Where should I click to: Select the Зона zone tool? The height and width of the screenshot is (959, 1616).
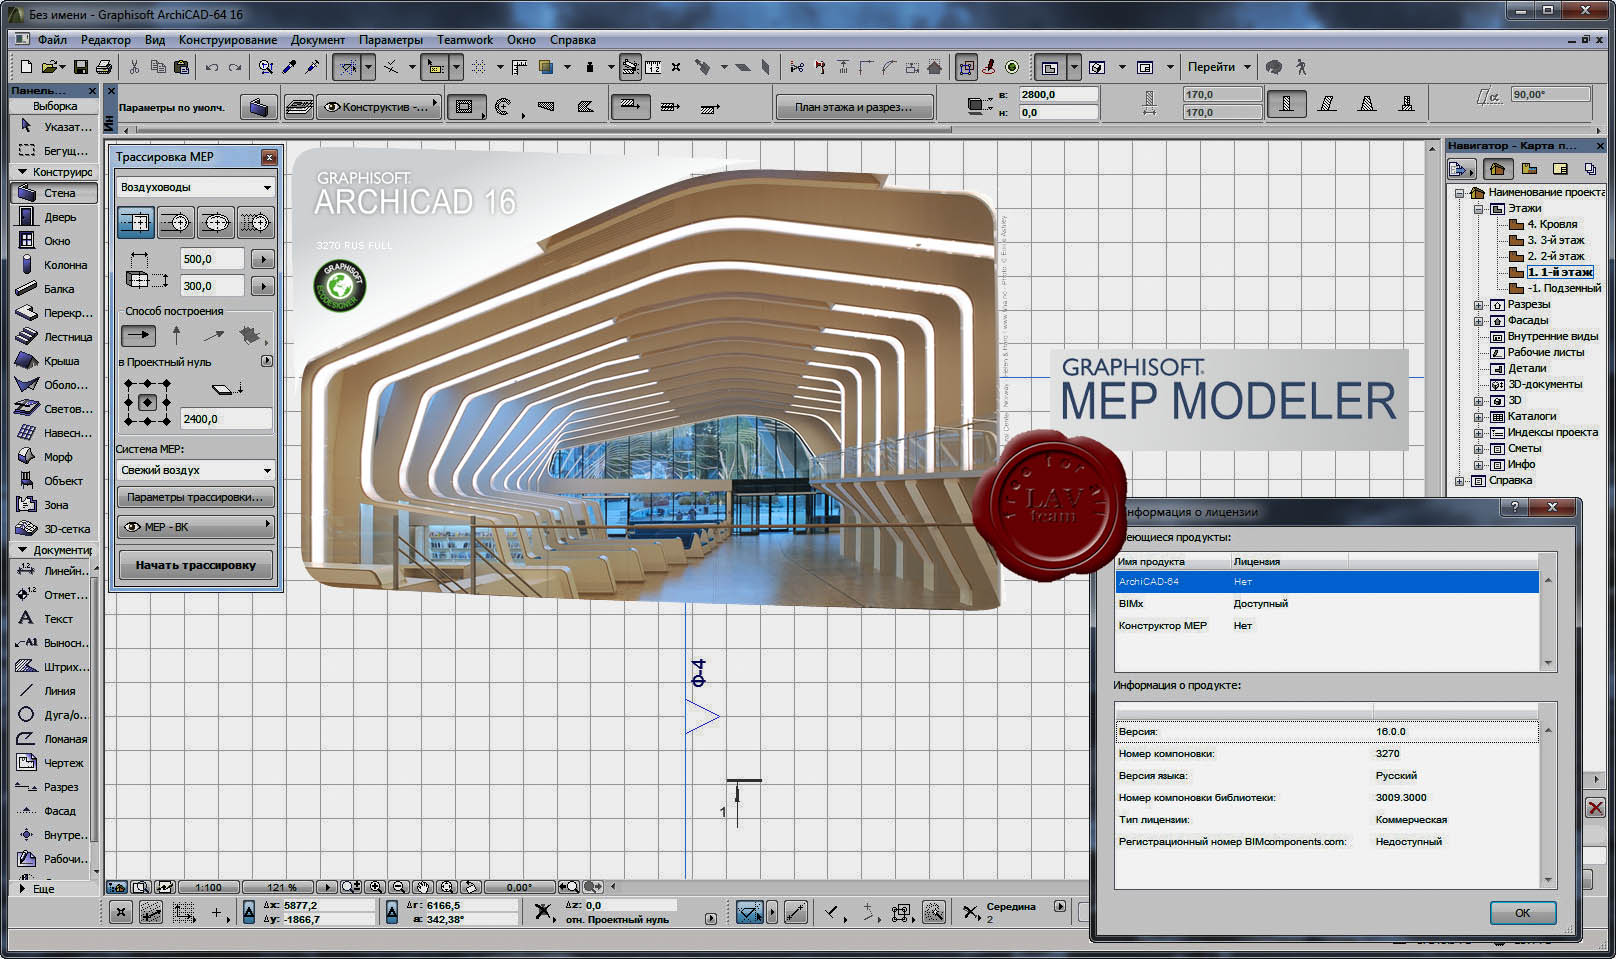point(55,505)
